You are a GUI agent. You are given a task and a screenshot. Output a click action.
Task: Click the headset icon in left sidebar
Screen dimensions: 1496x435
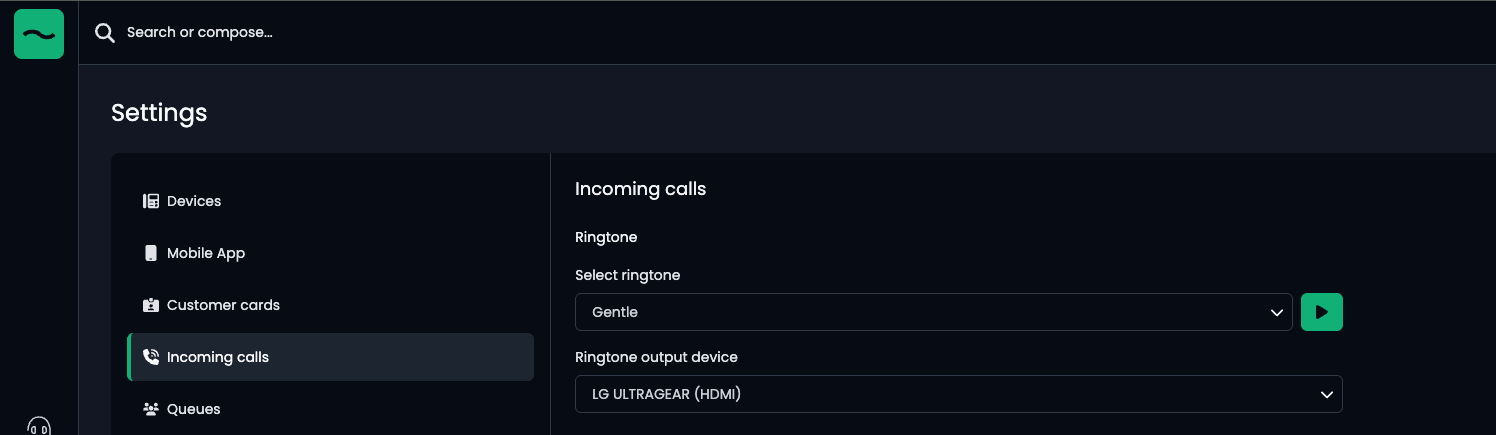pyautogui.click(x=39, y=426)
